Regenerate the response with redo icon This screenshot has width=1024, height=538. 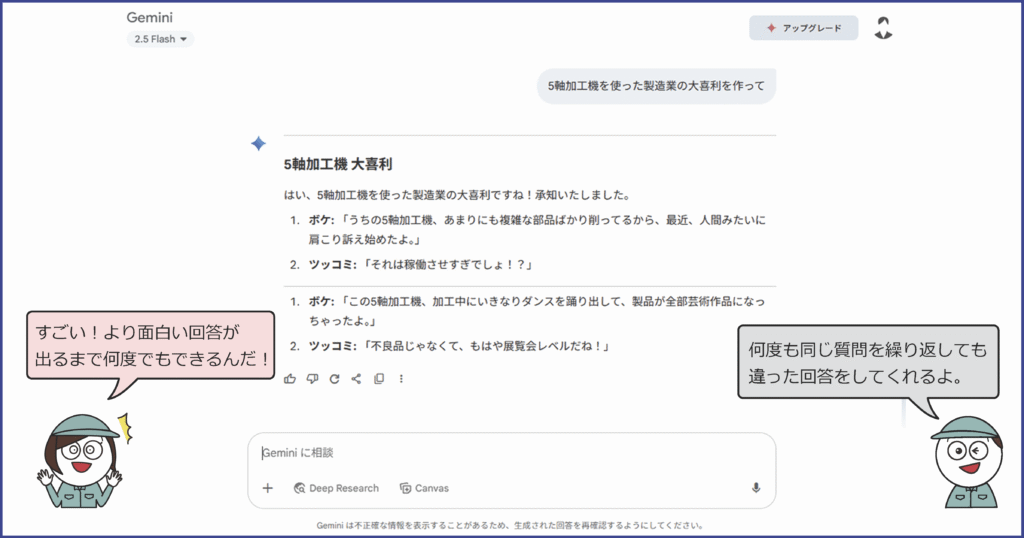[x=334, y=379]
